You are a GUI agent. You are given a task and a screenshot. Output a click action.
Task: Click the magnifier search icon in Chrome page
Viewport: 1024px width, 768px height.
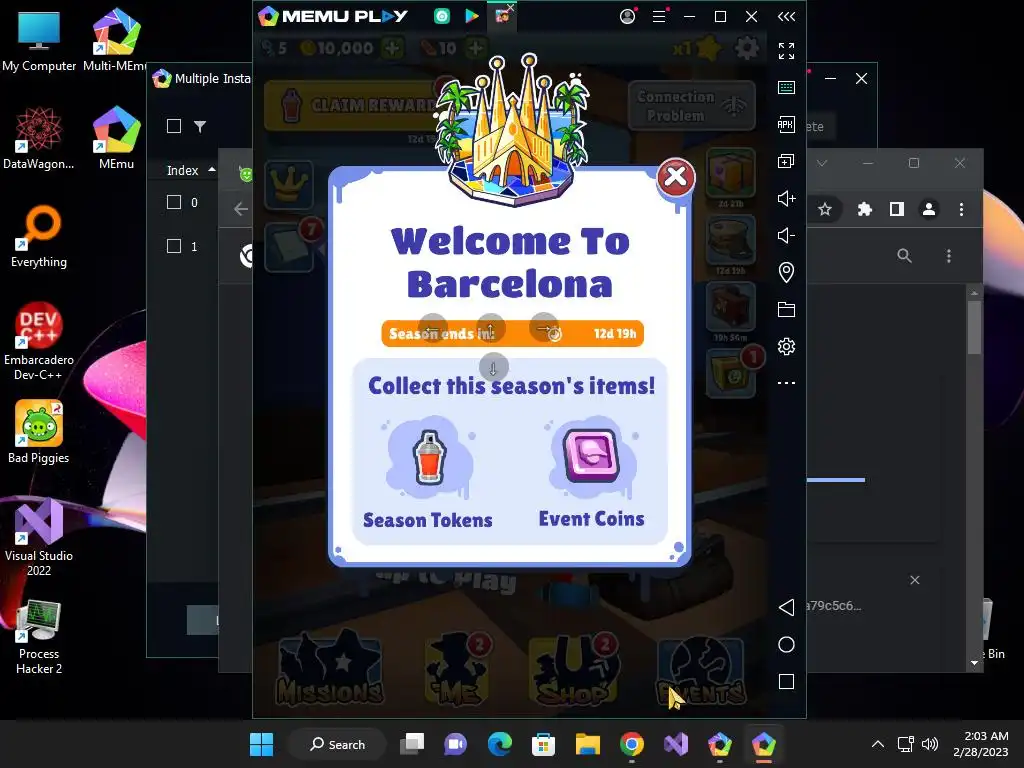904,255
